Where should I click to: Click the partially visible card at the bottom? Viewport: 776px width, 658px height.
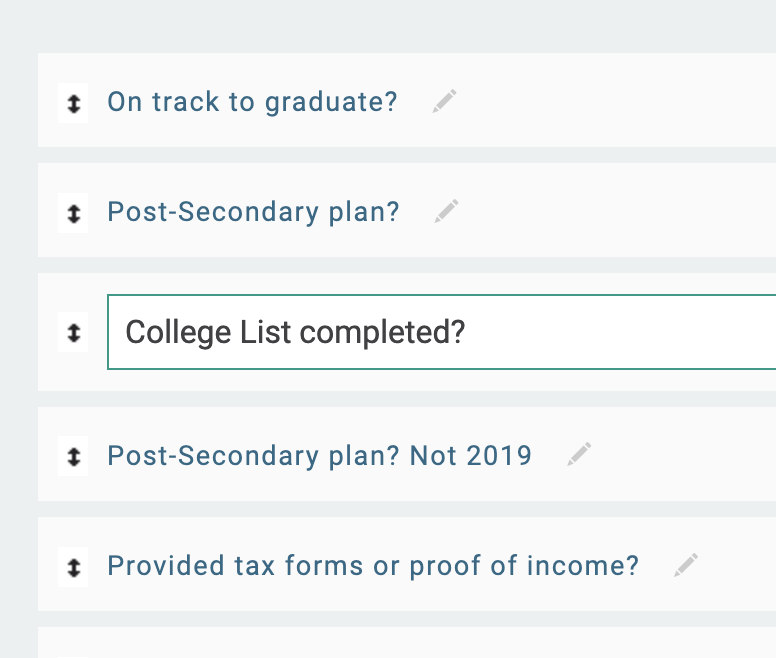400,643
